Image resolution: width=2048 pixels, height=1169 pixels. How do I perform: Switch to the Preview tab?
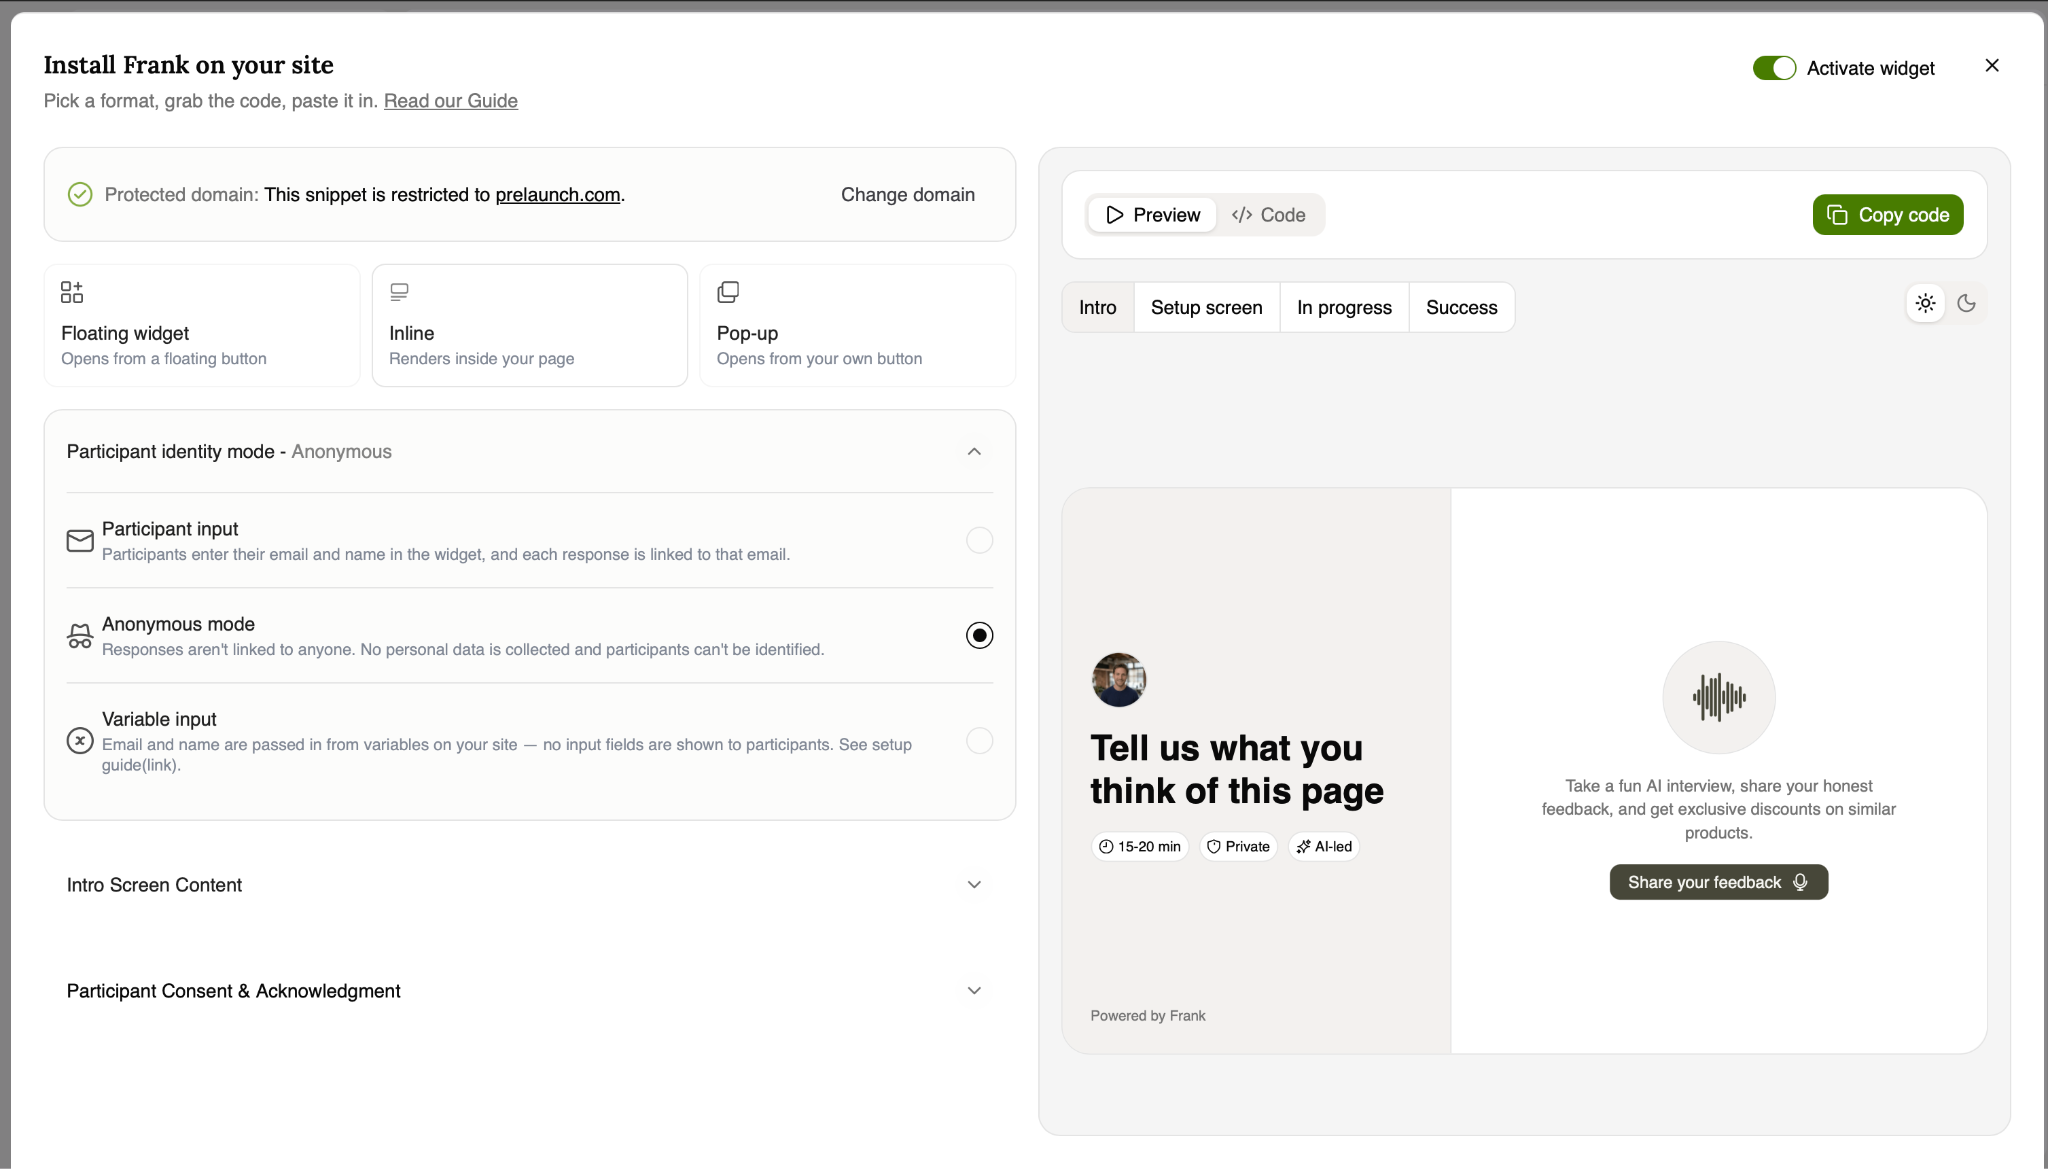[x=1152, y=215]
